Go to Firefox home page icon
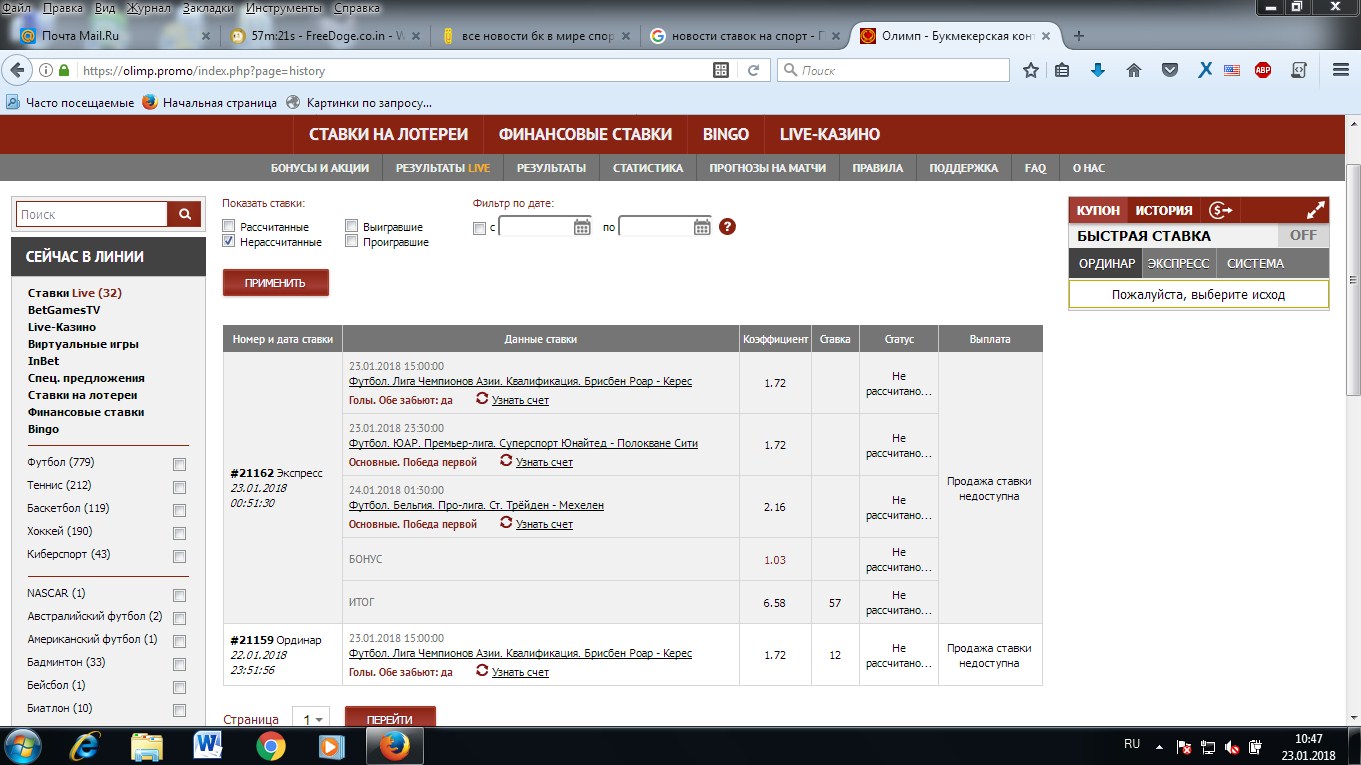 pyautogui.click(x=1134, y=71)
